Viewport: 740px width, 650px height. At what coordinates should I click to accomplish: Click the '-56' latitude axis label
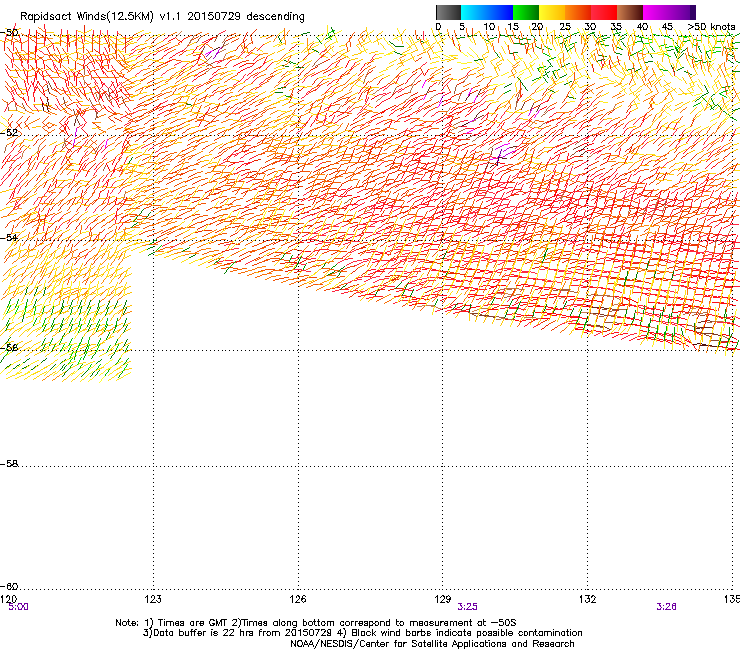[9, 347]
